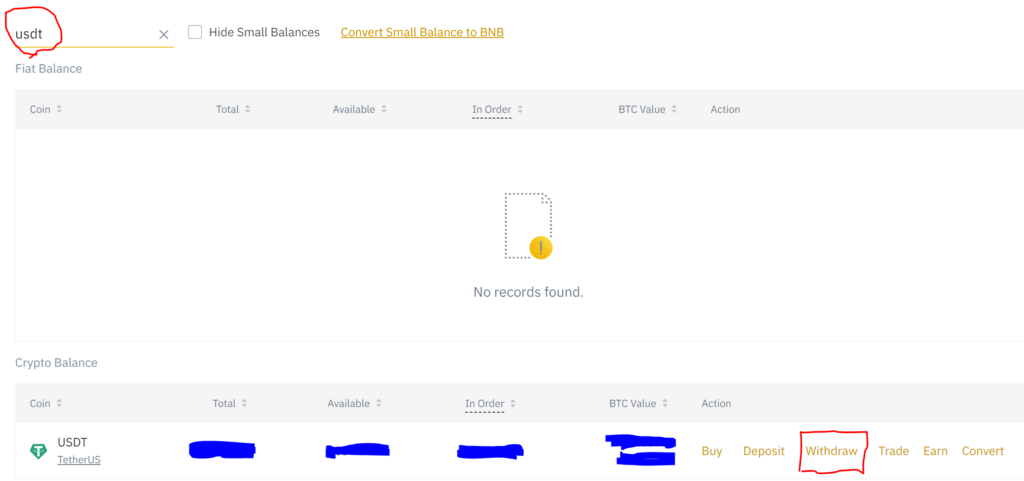Click Buy in the USDT row
The width and height of the screenshot is (1024, 481).
point(712,451)
